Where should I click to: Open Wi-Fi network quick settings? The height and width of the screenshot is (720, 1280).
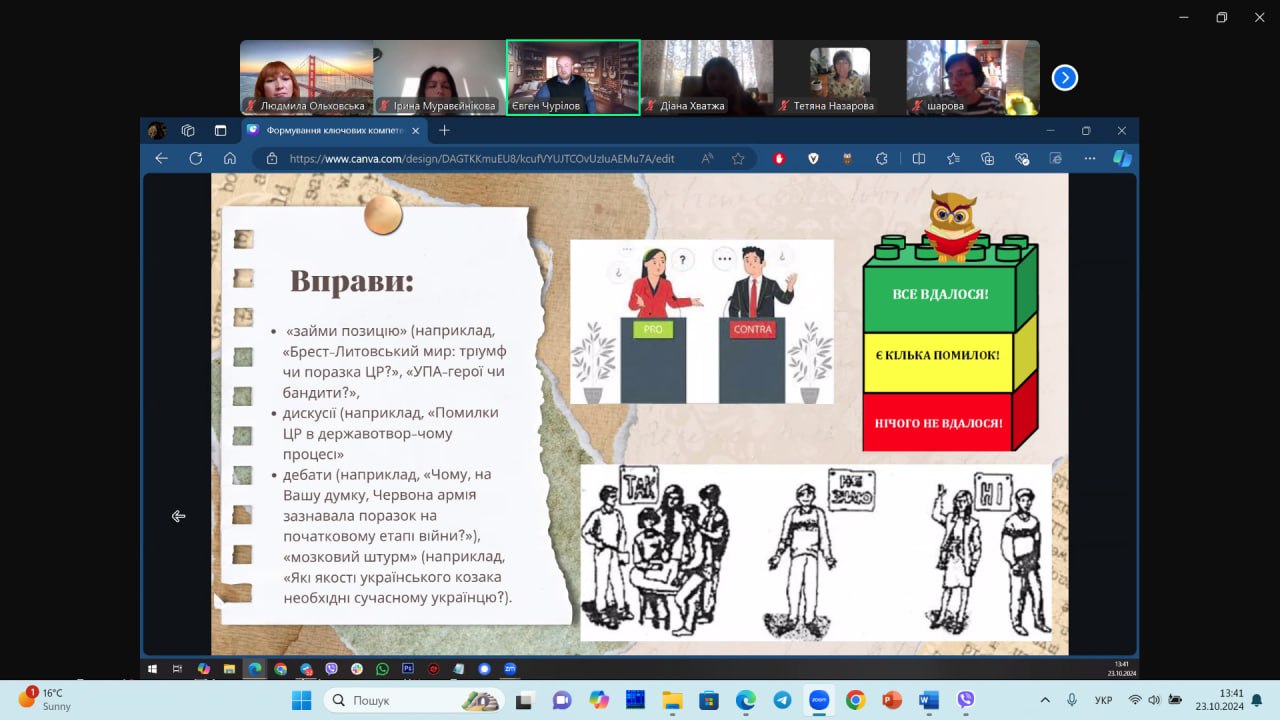(x=1135, y=700)
